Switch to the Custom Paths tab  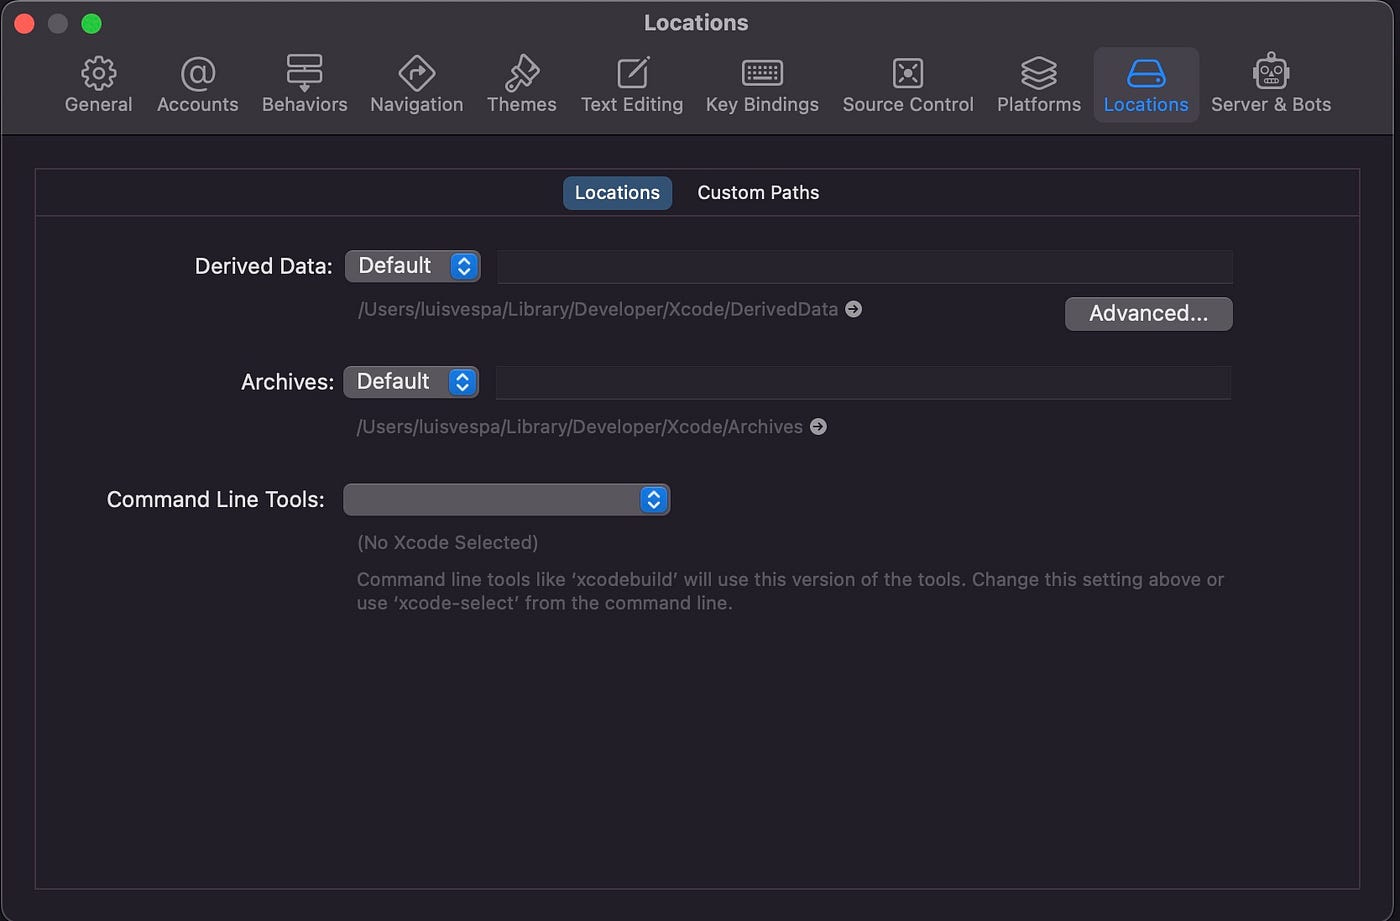[758, 193]
